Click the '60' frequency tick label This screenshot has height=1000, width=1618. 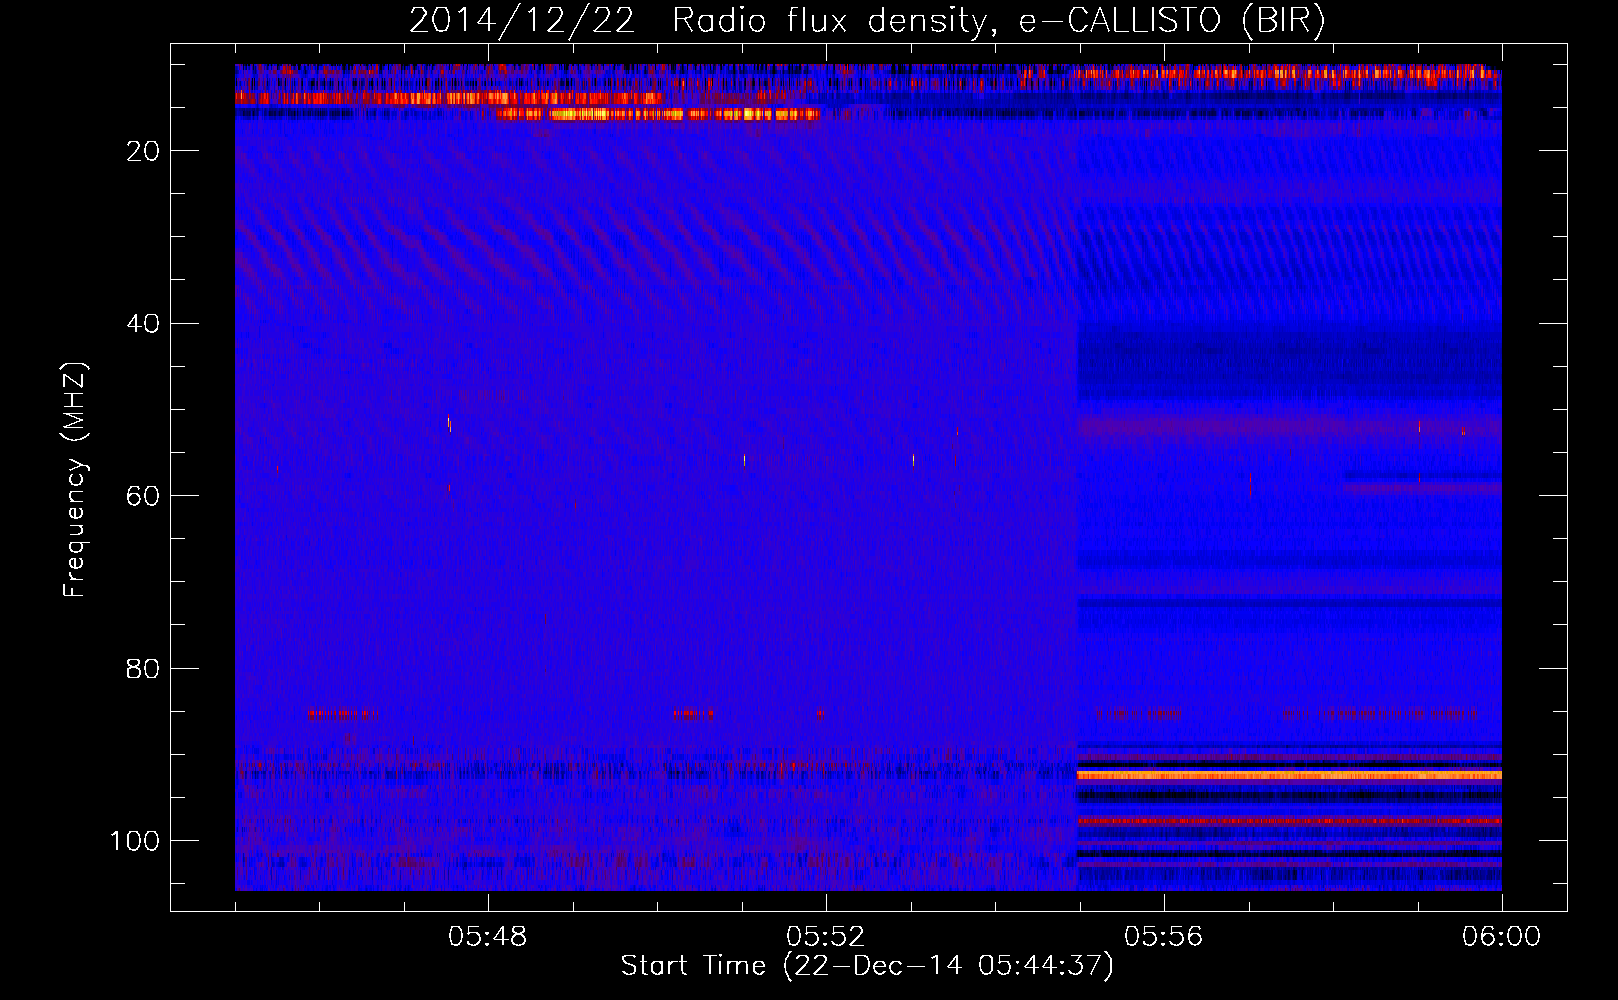[x=143, y=496]
